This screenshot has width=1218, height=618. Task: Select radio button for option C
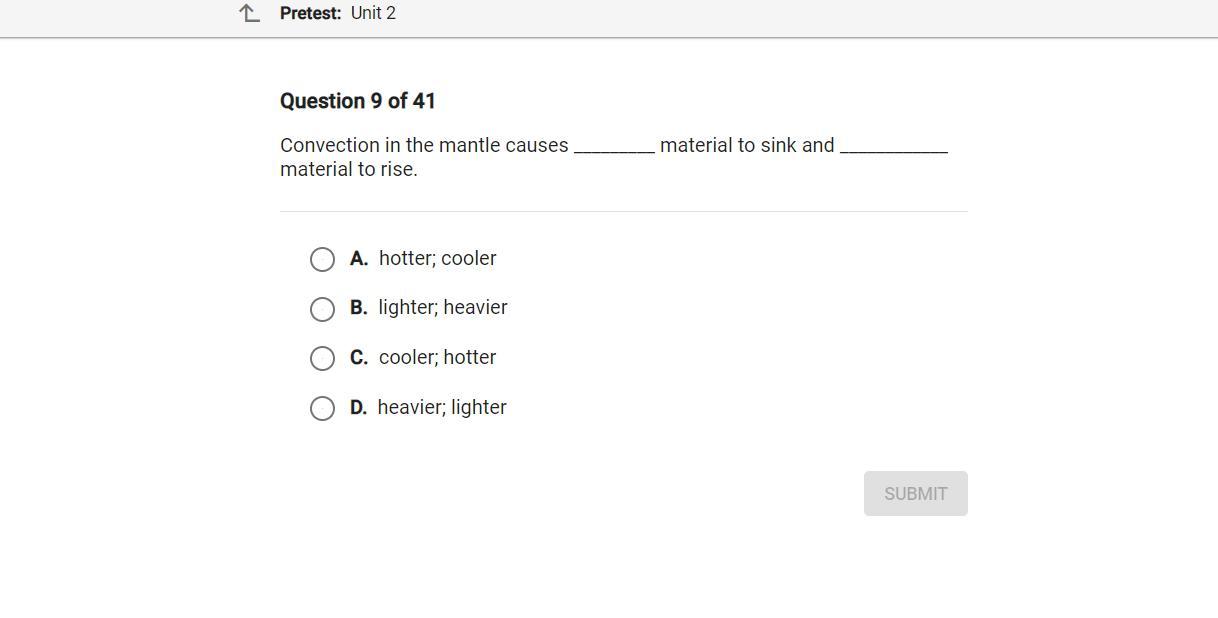[x=322, y=358]
